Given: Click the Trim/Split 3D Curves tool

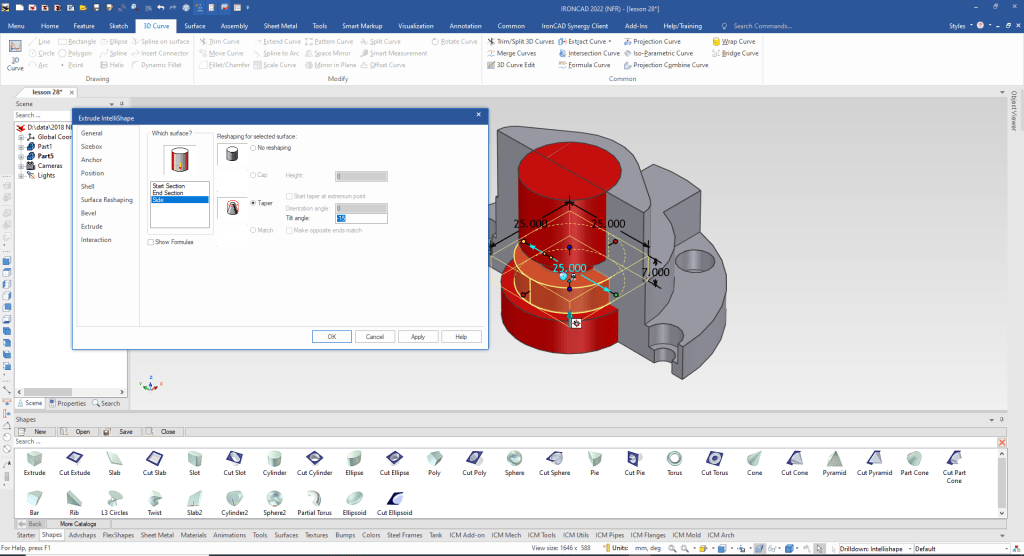Looking at the screenshot, I should [x=523, y=42].
